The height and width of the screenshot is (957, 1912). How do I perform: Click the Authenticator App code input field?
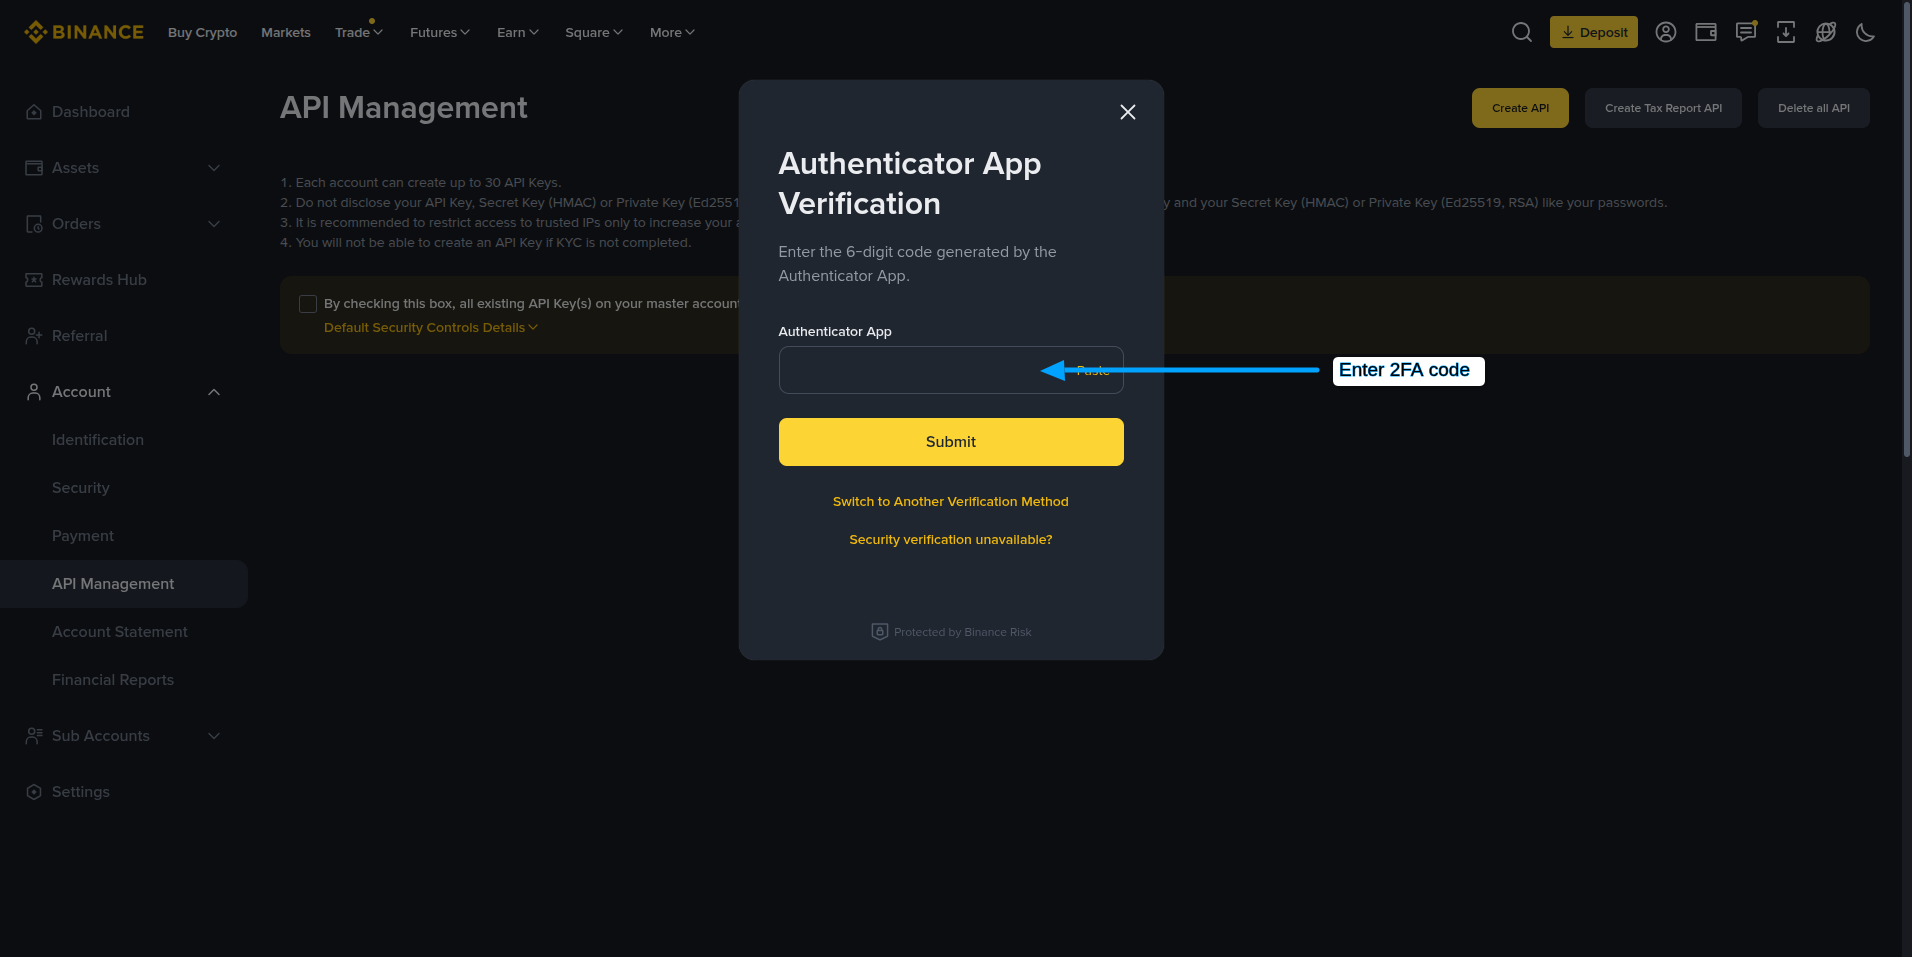click(x=951, y=370)
